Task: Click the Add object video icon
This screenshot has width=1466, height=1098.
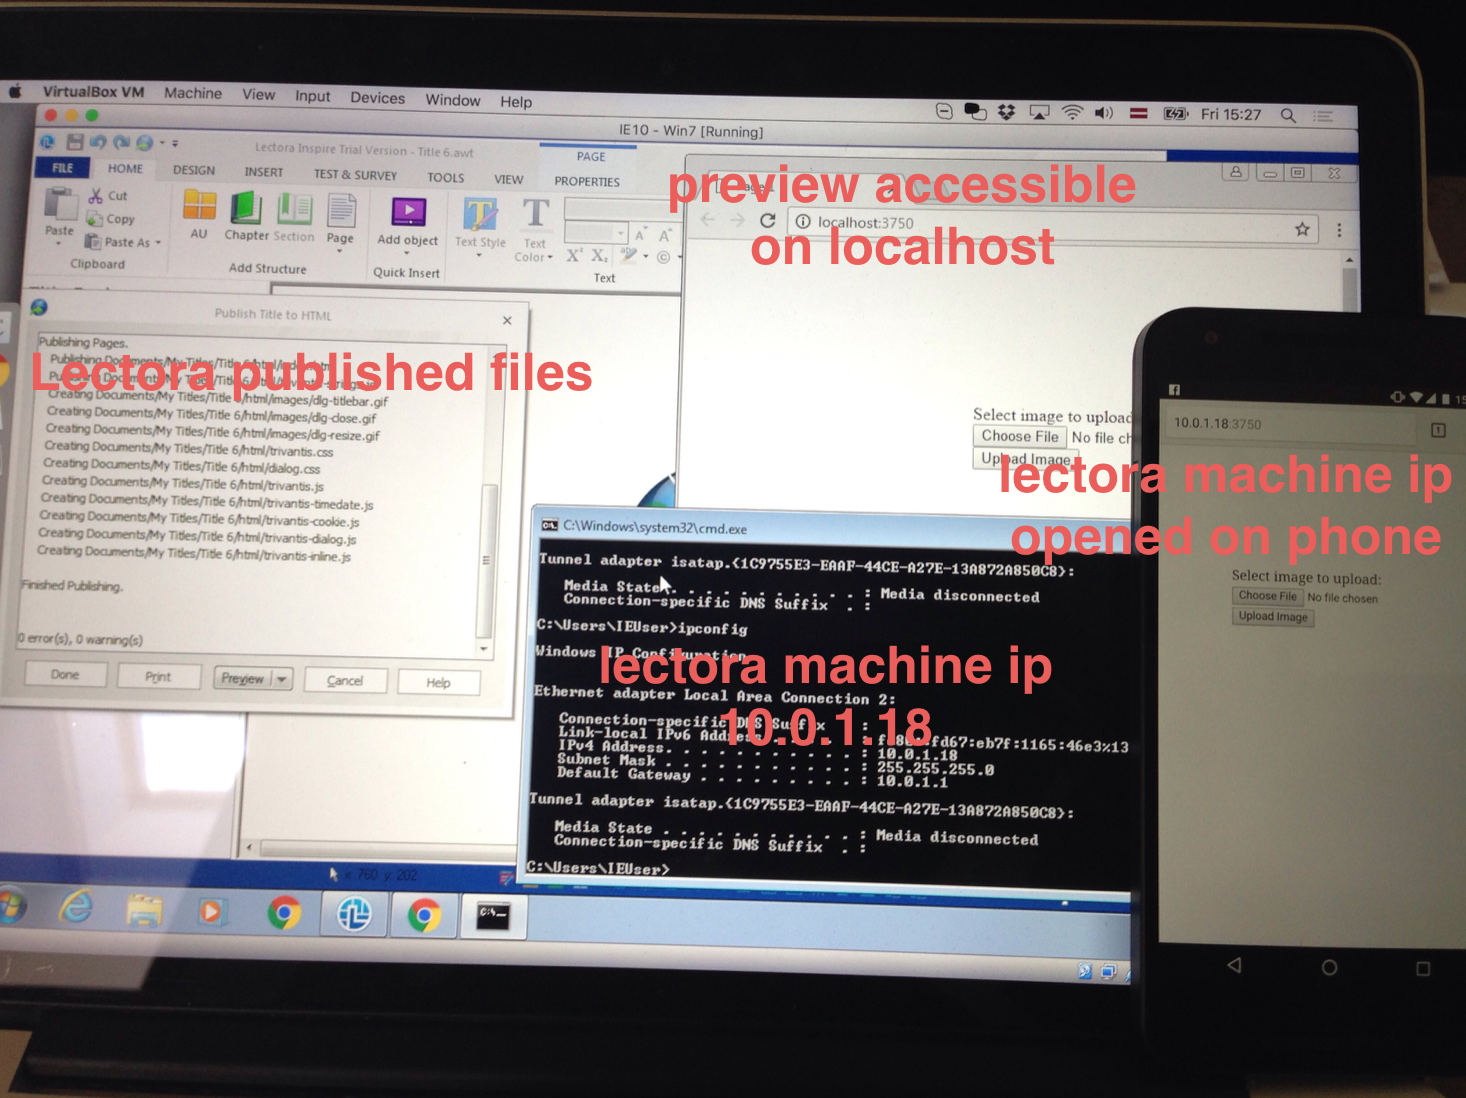Action: point(408,212)
